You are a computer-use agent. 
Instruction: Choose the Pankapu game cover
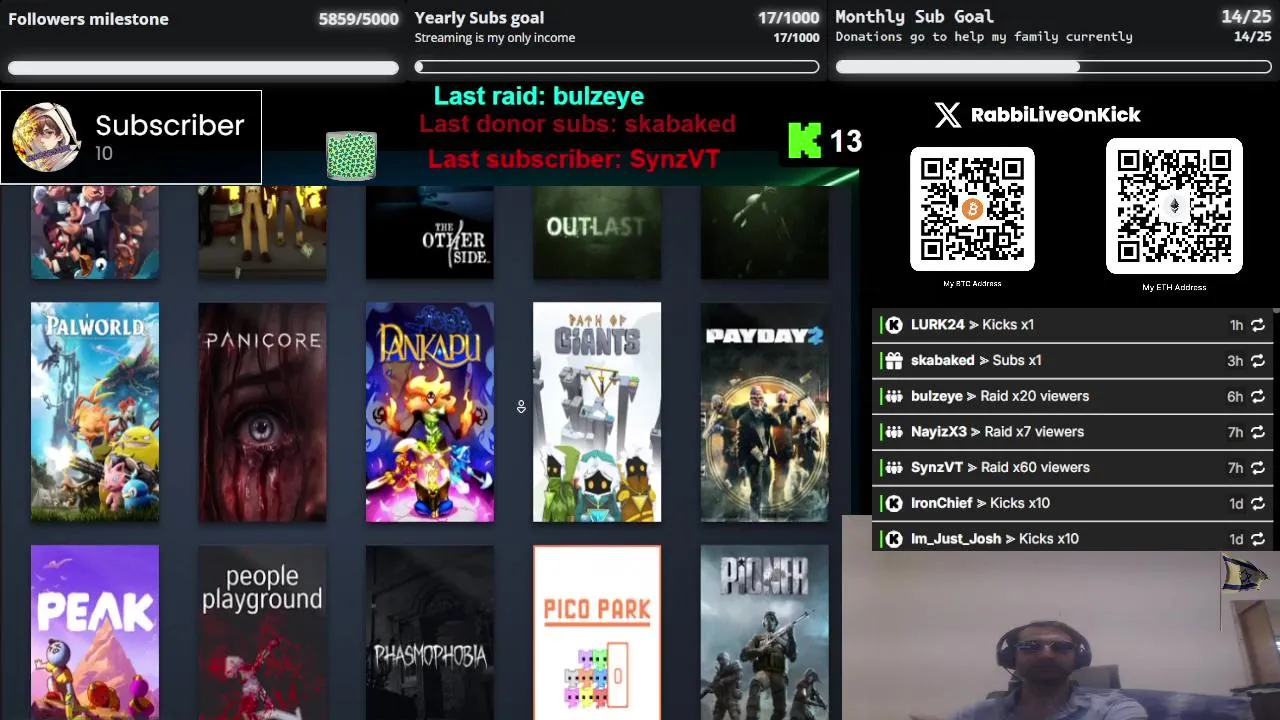tap(430, 412)
